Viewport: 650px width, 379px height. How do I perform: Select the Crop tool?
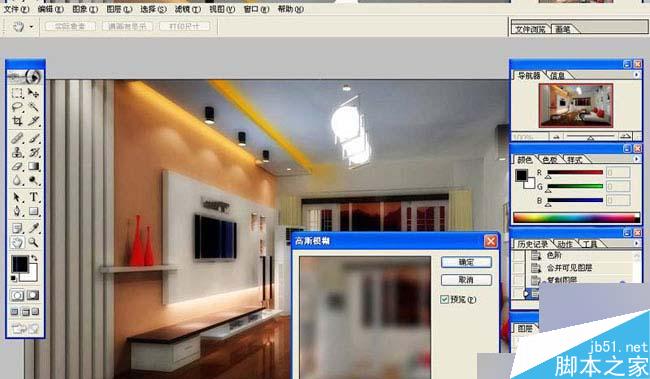click(x=17, y=121)
